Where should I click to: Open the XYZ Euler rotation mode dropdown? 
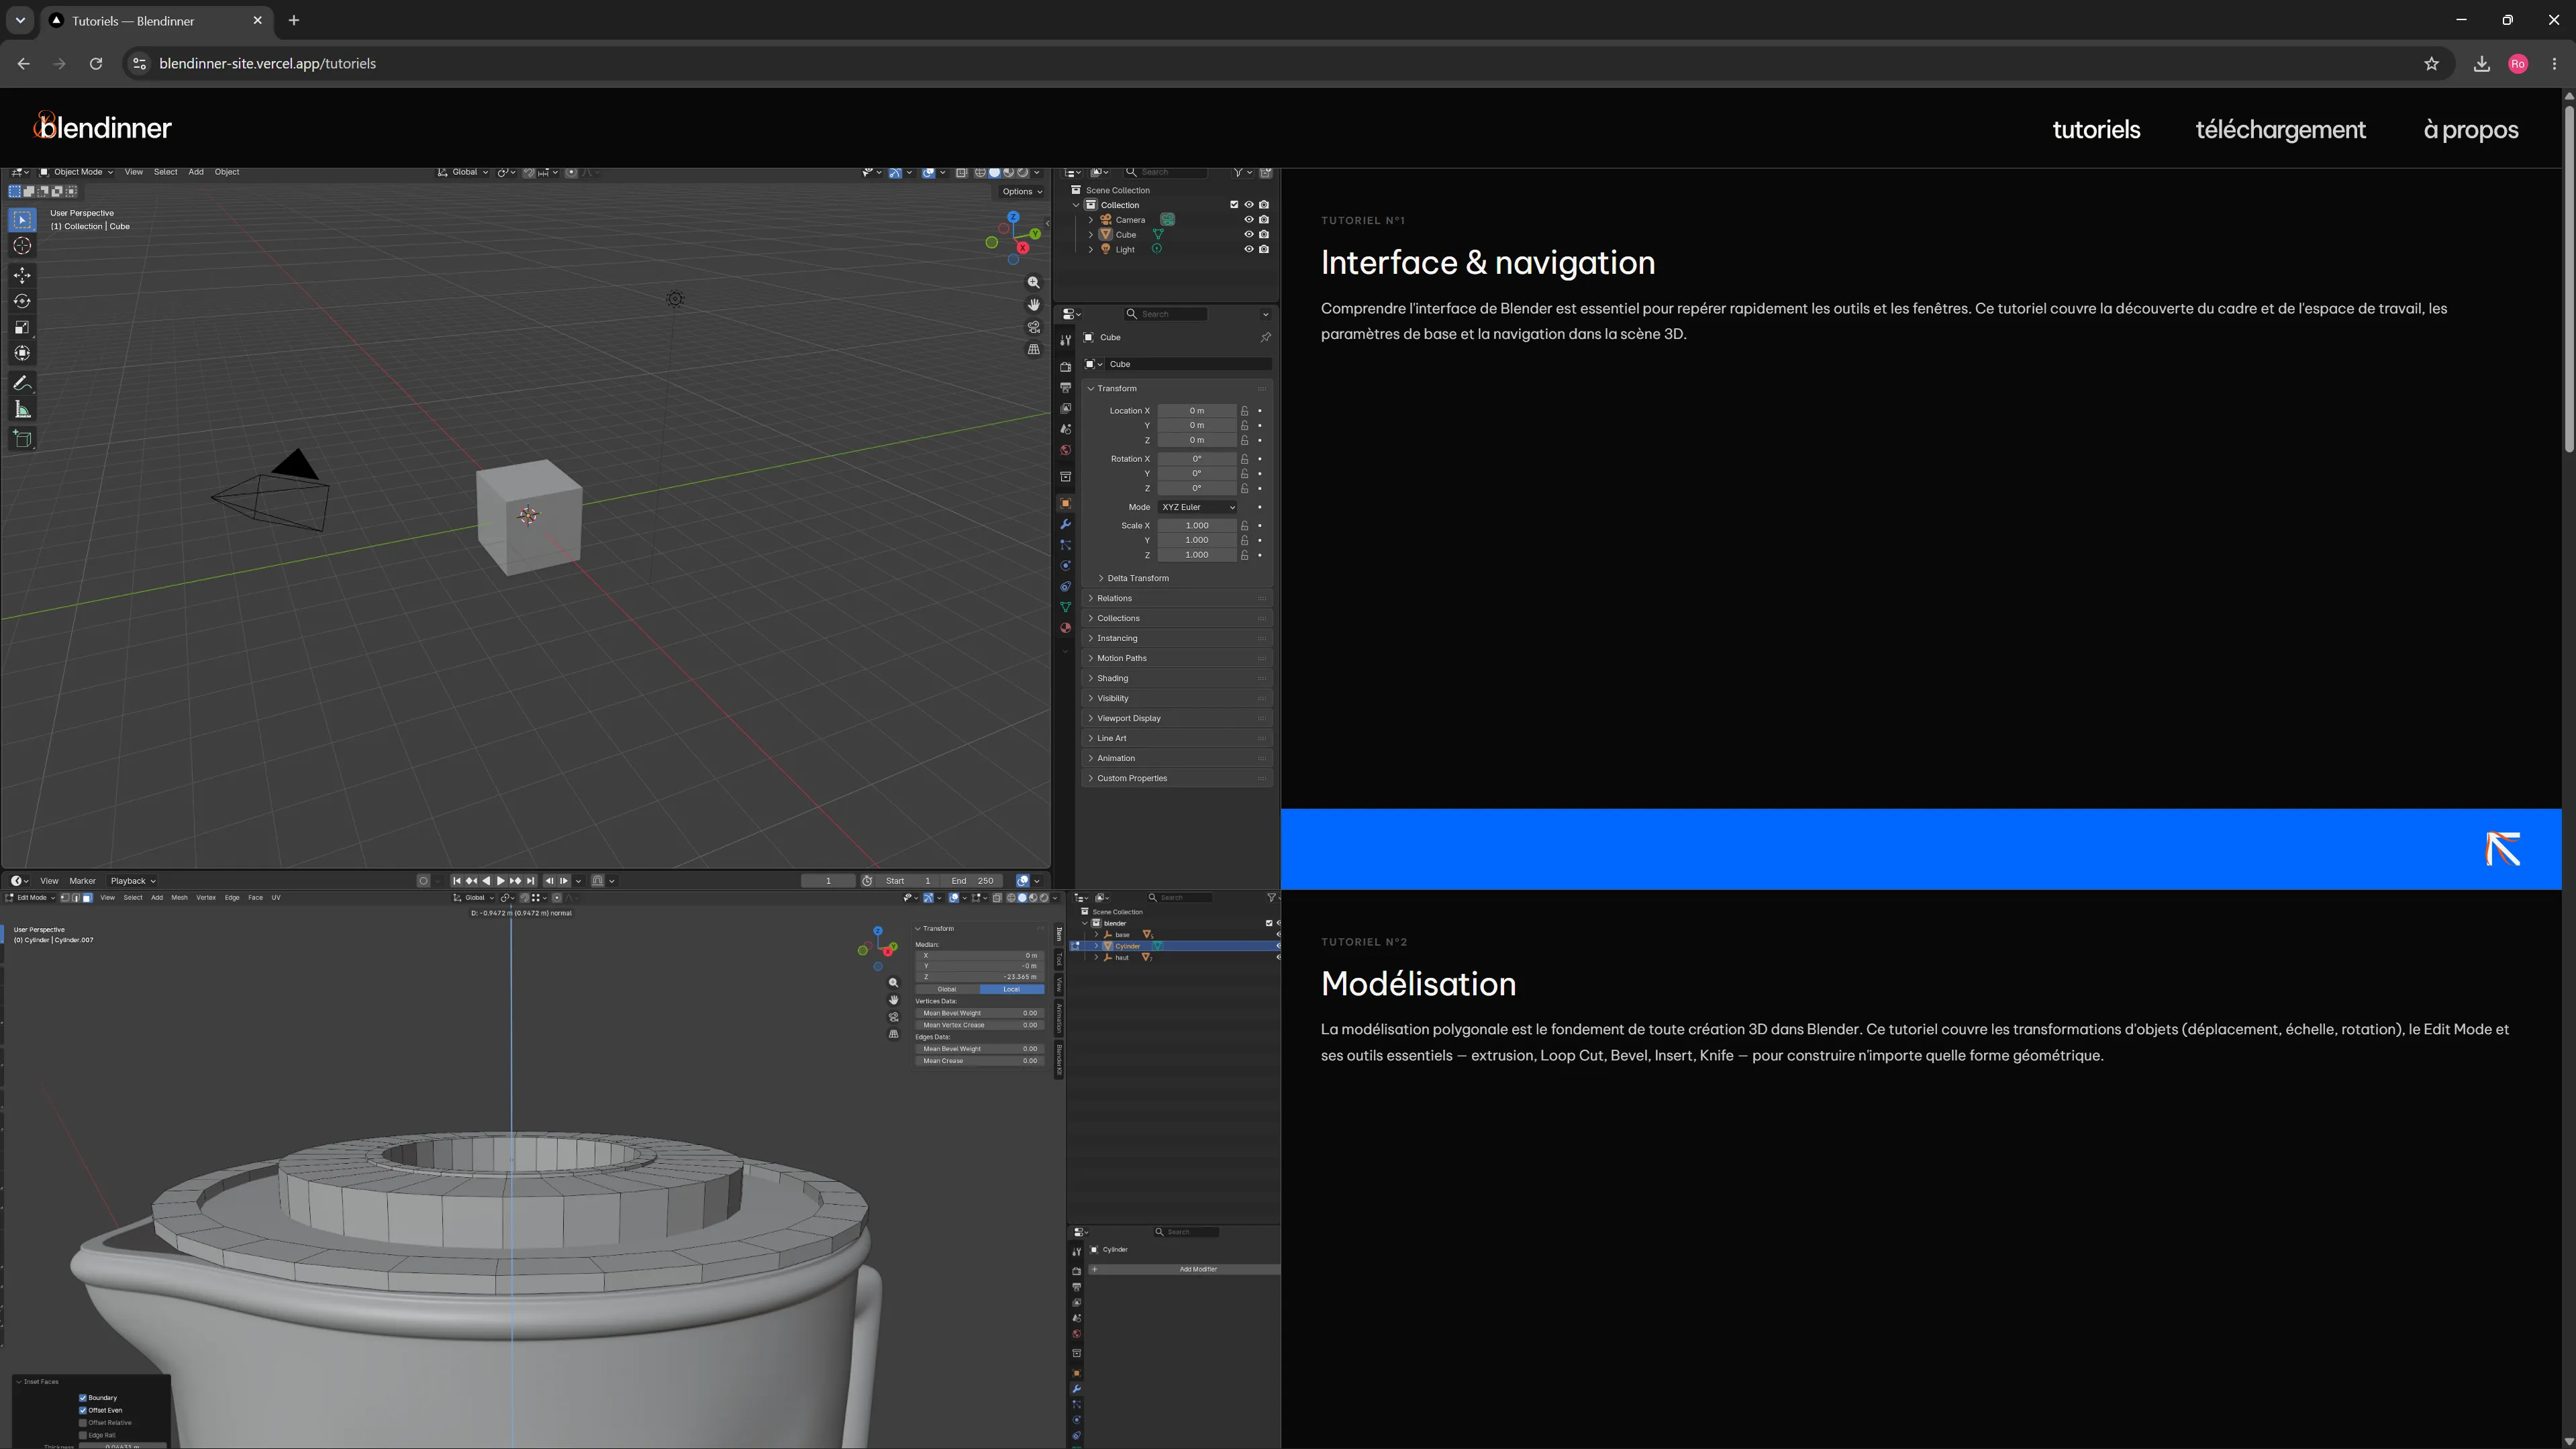point(1198,507)
